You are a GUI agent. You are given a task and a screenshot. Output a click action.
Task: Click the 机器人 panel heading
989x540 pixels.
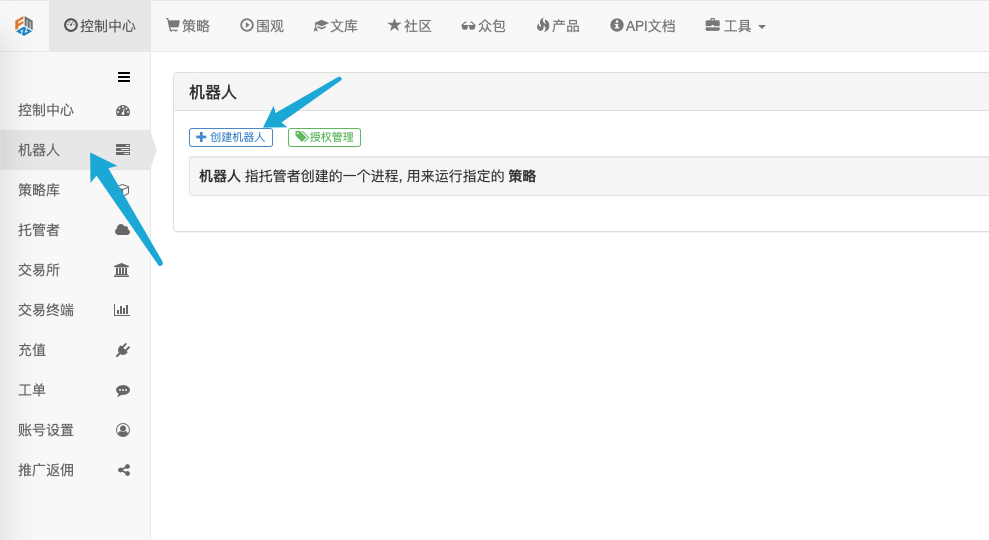tap(213, 93)
